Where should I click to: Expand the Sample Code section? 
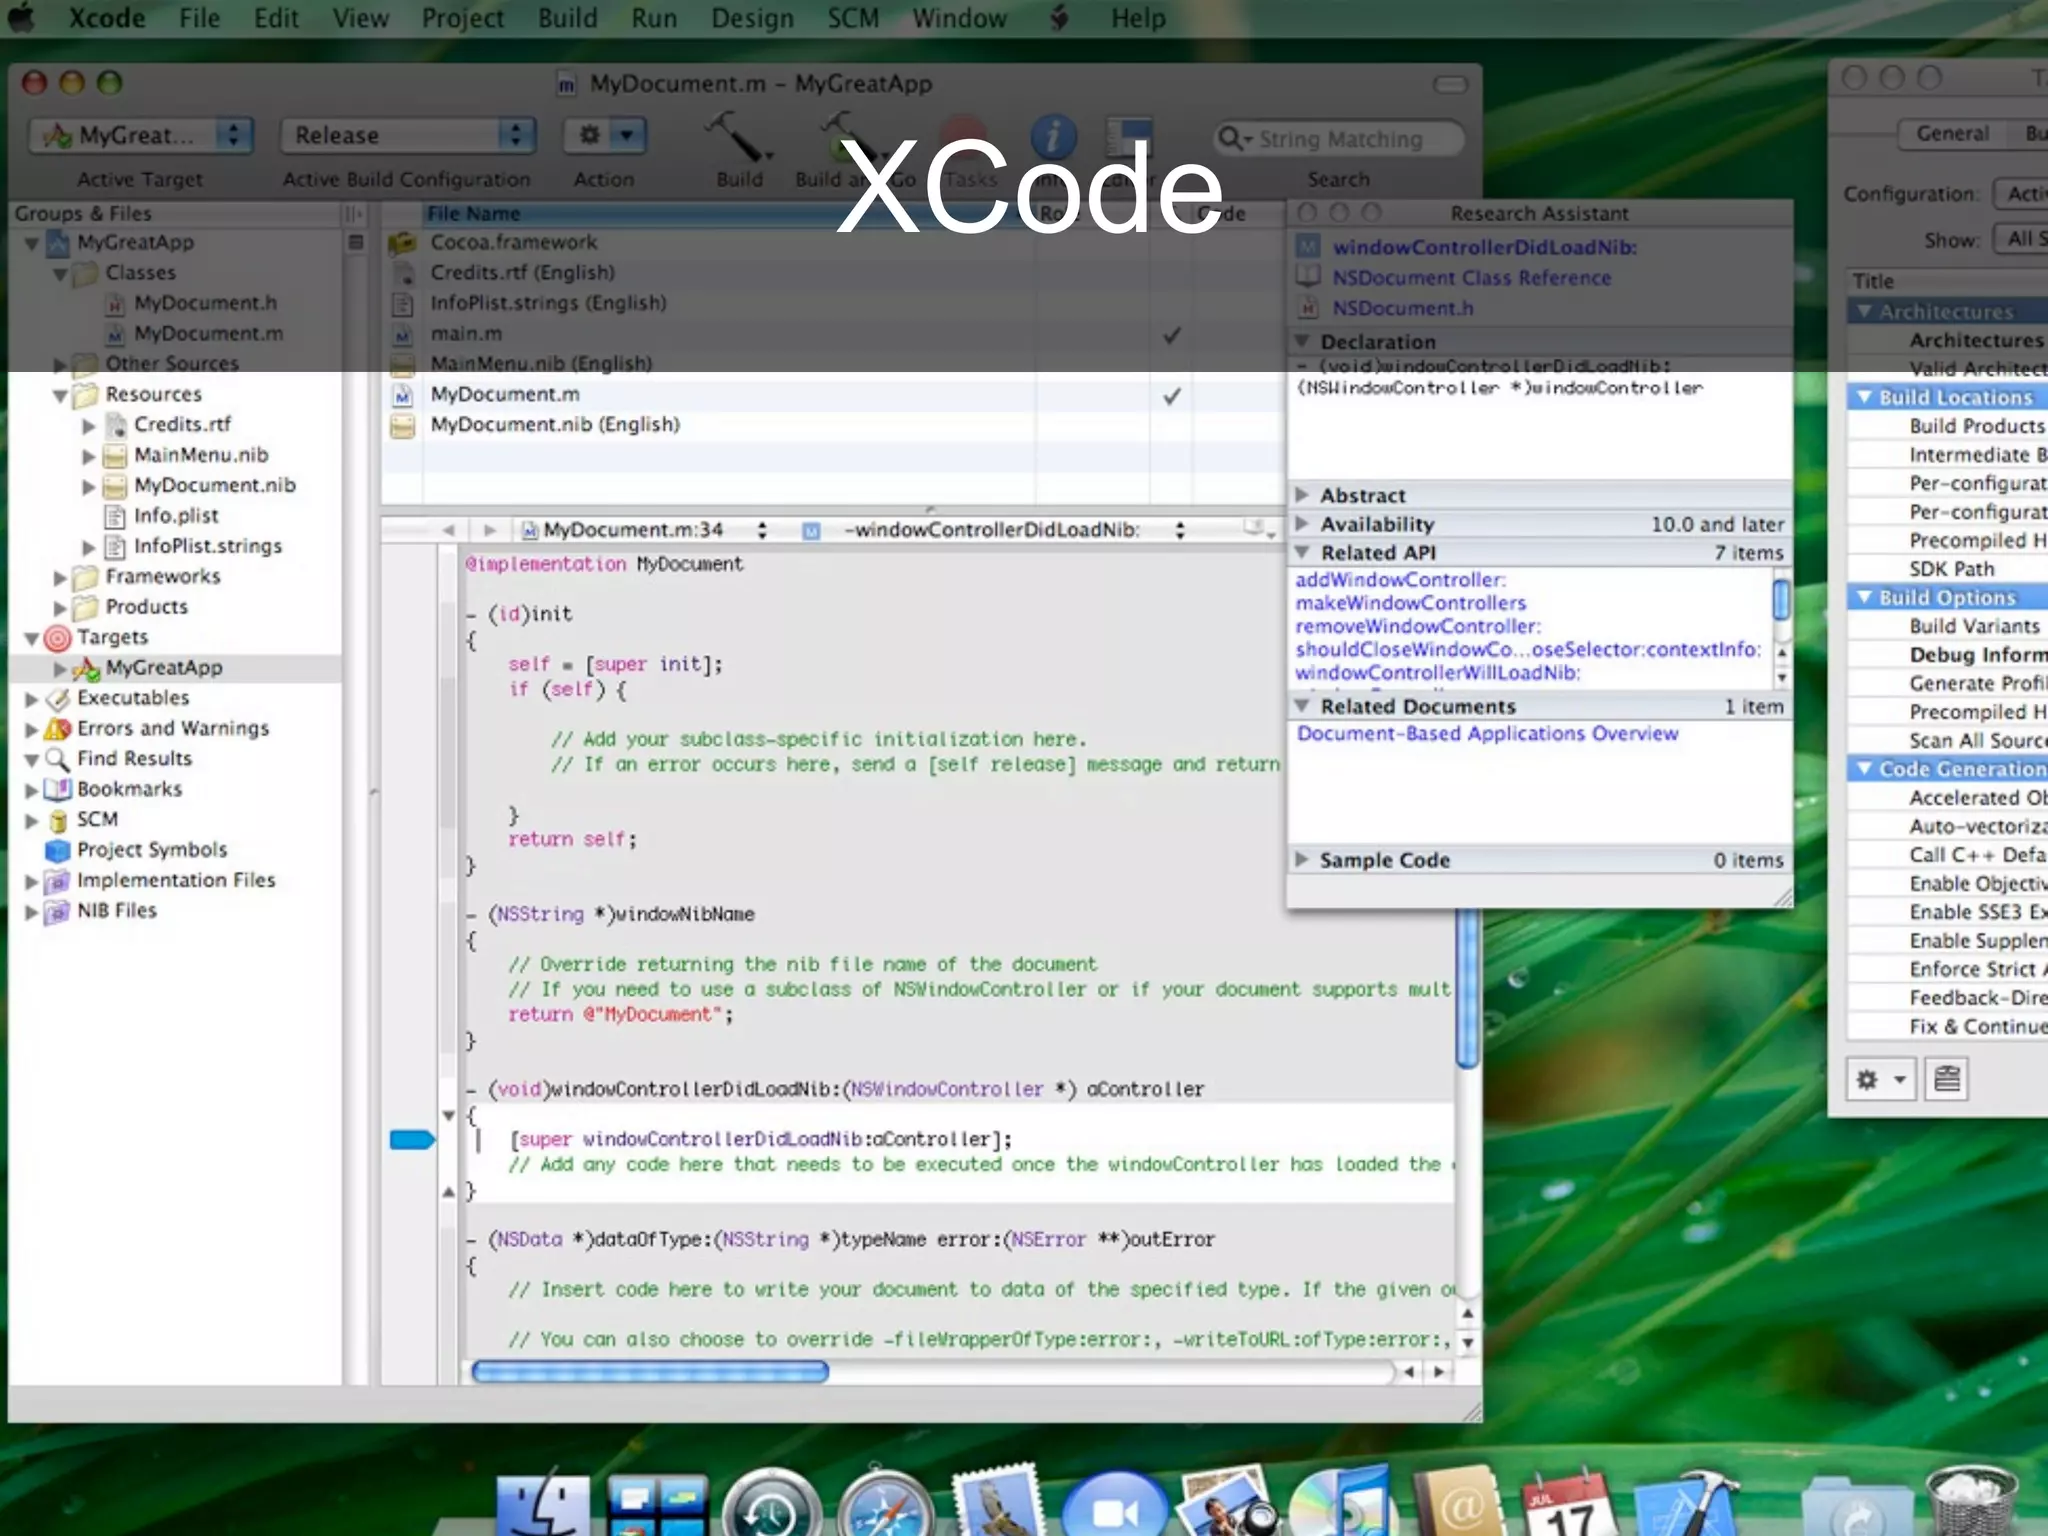click(x=1302, y=860)
